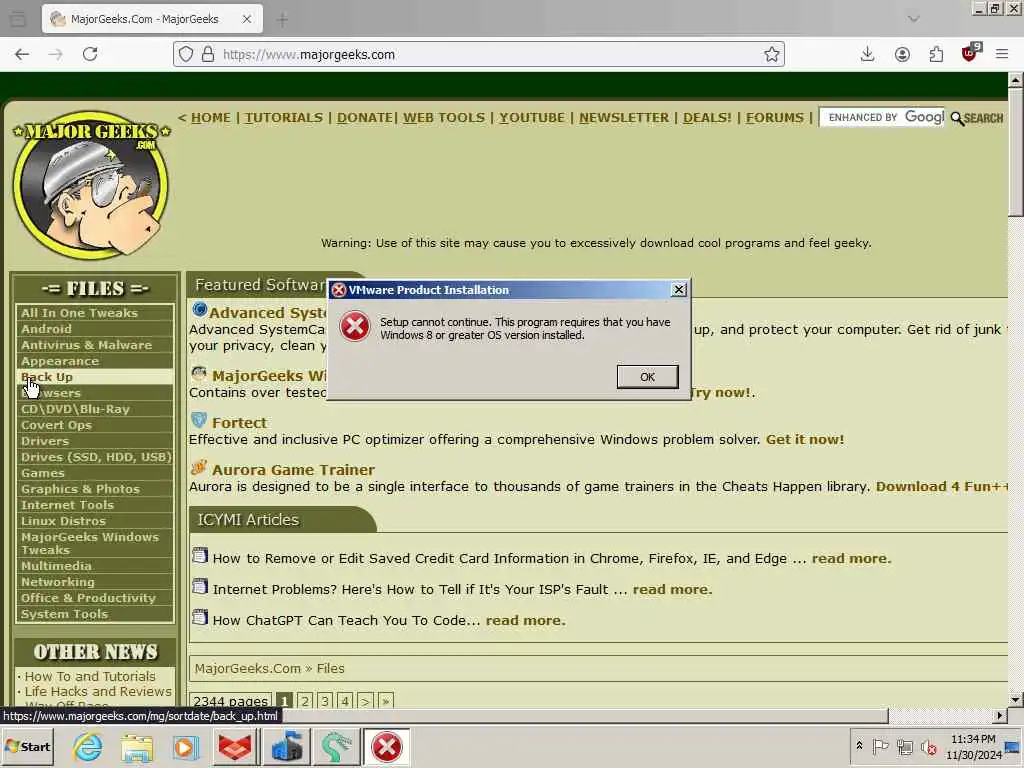Open Antivirus & Malware category

(95, 345)
